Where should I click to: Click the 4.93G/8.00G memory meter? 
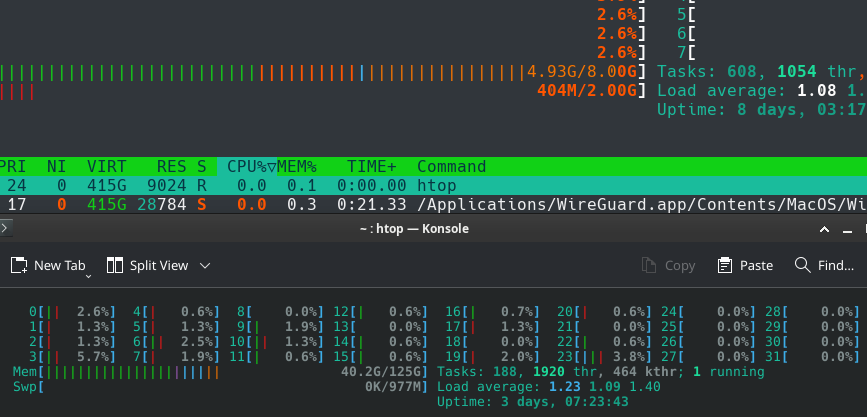point(323,72)
